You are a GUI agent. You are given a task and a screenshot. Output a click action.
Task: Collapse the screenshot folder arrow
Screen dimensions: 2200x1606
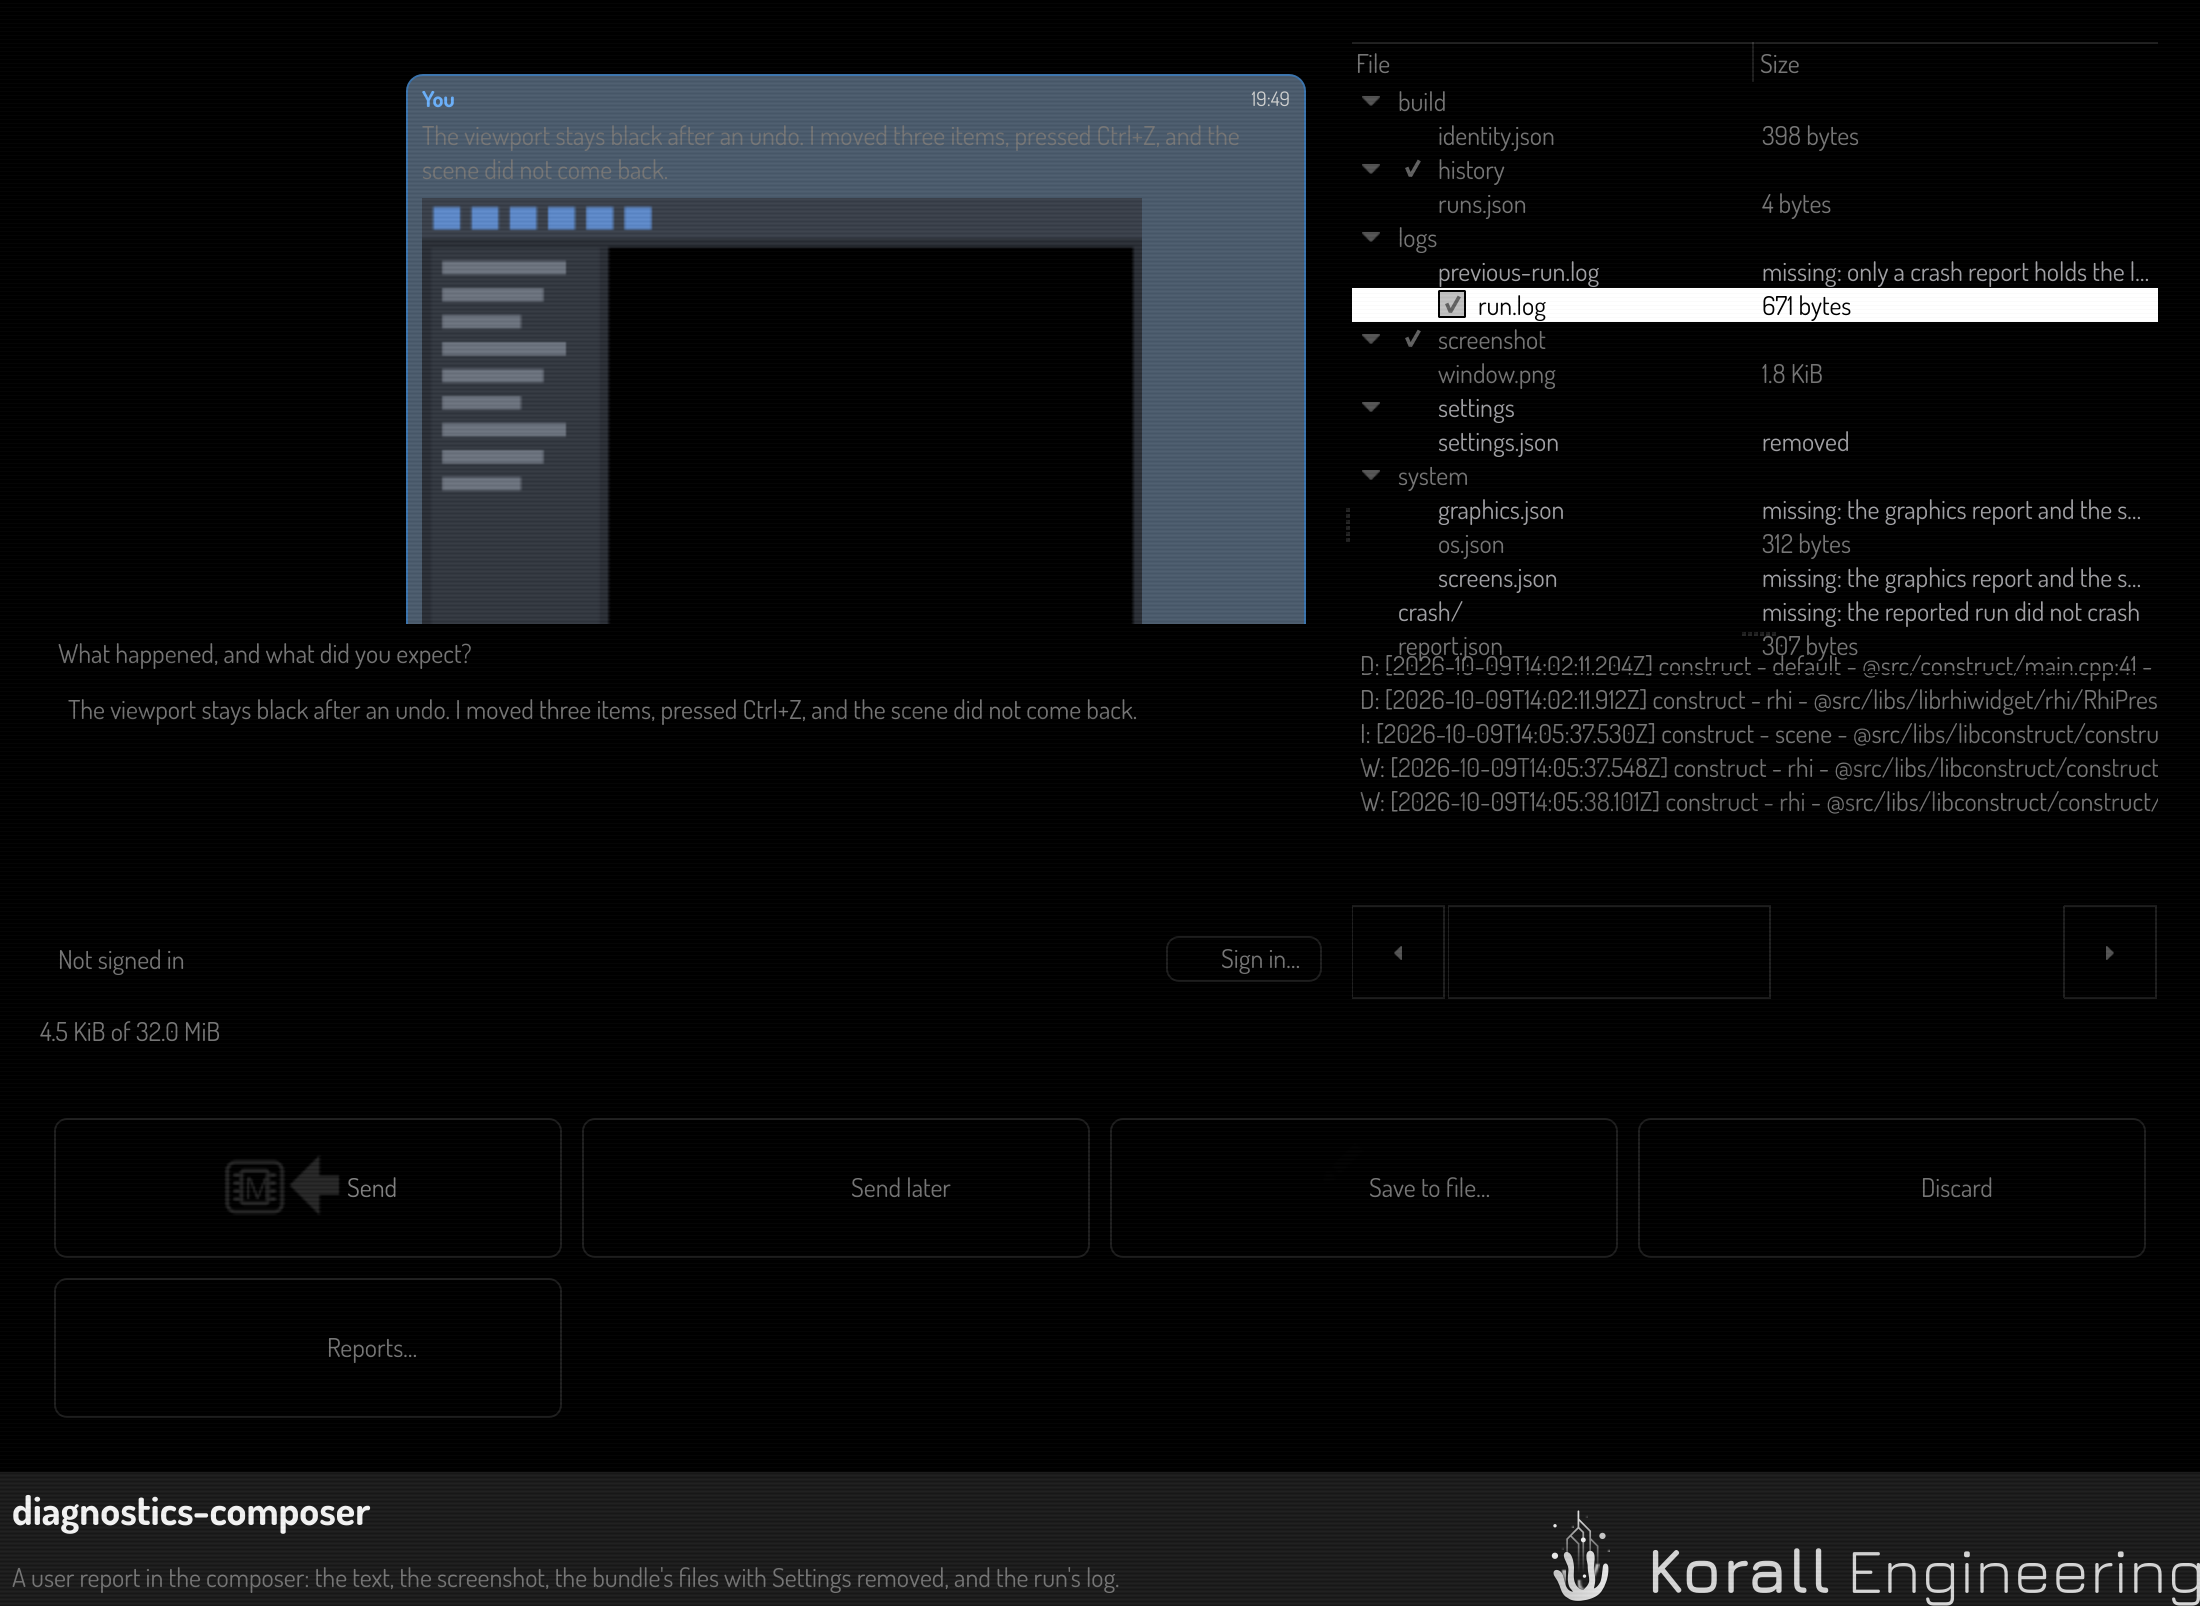click(1371, 339)
